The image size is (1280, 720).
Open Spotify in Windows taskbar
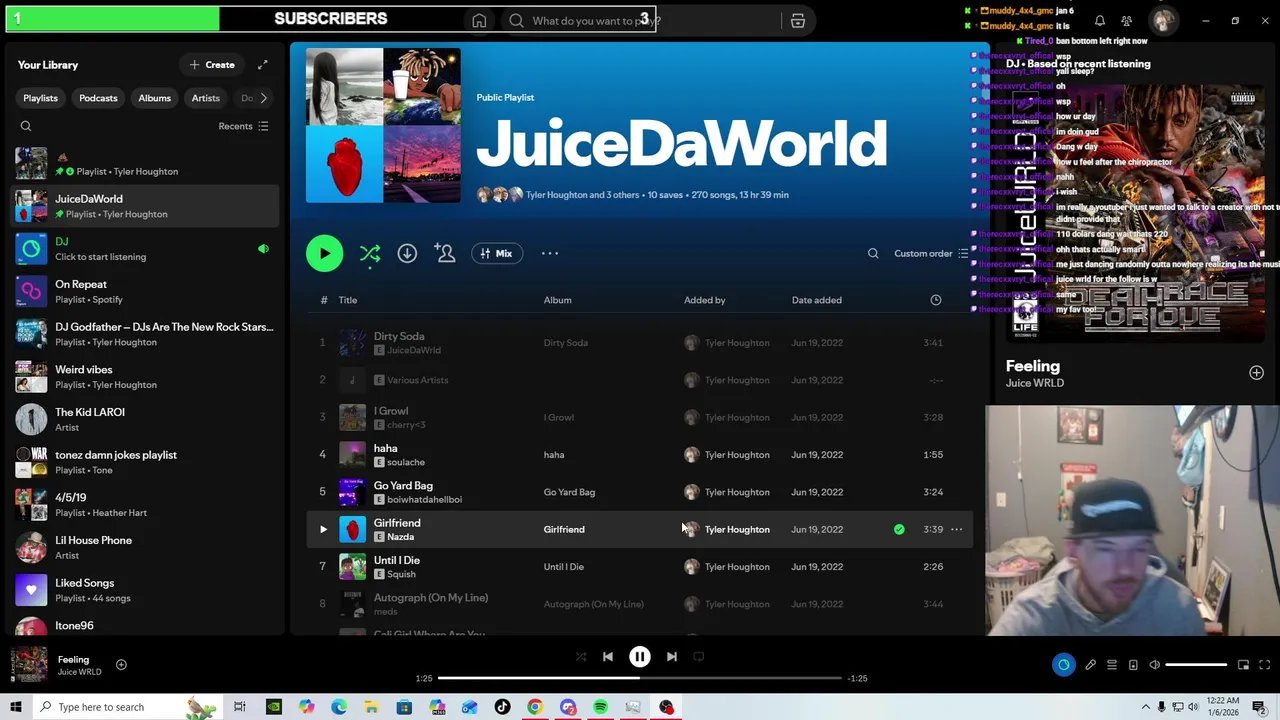[600, 707]
